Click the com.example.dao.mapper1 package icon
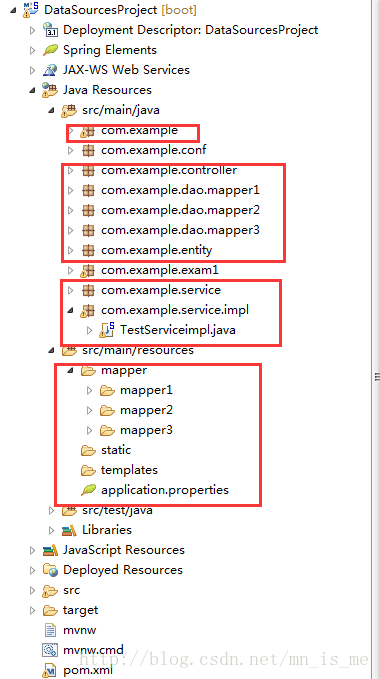The height and width of the screenshot is (679, 380). coord(88,190)
